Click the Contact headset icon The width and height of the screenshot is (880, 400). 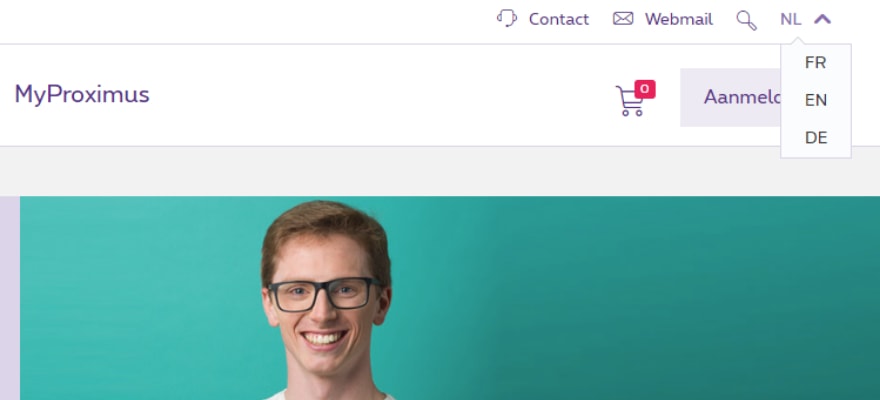(x=507, y=19)
